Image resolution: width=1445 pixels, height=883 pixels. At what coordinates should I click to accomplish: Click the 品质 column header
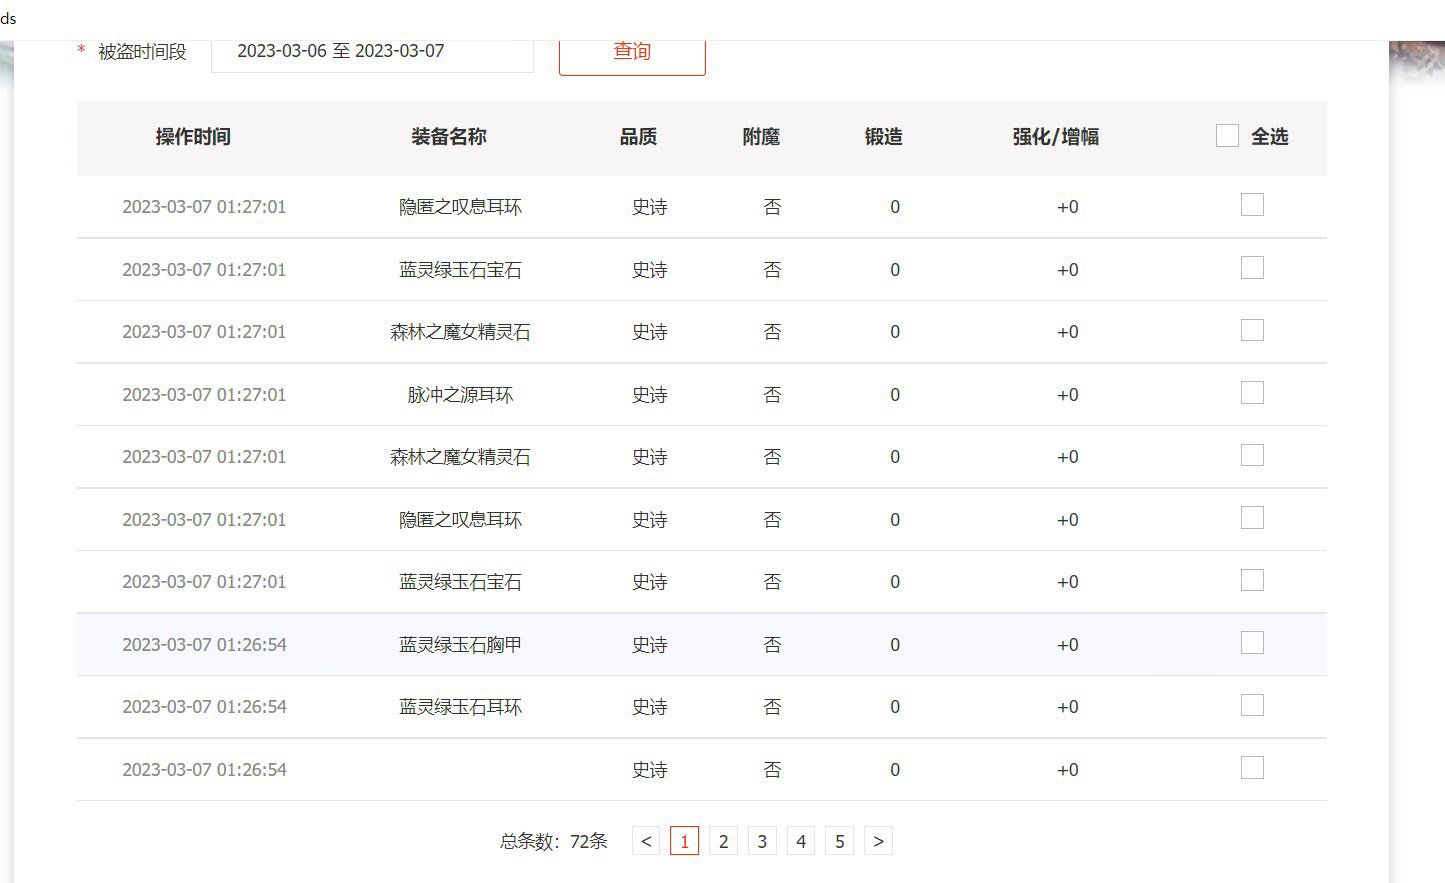click(x=638, y=137)
